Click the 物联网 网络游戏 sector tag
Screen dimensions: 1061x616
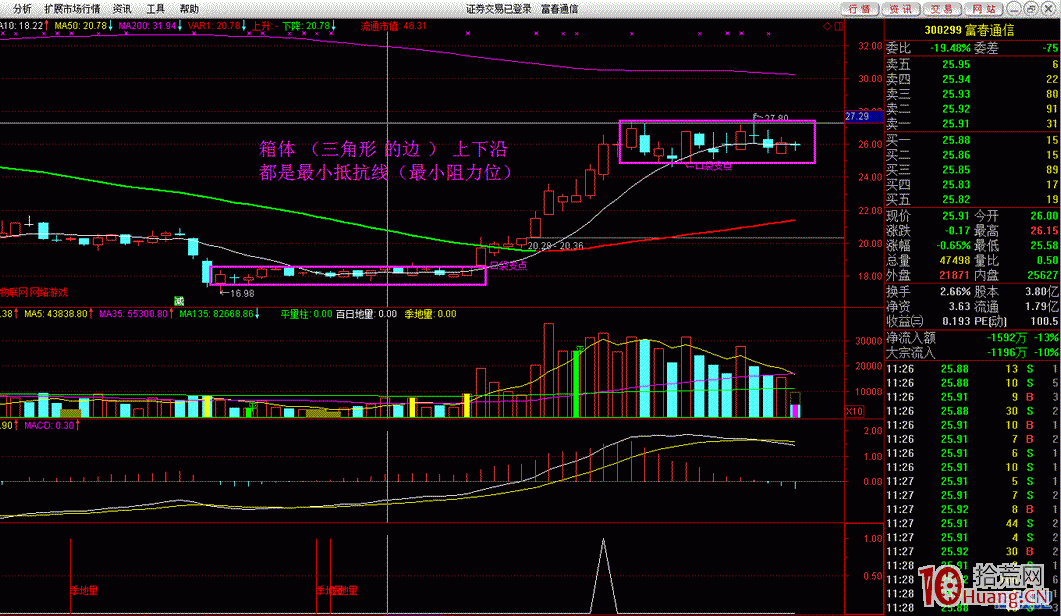34,292
